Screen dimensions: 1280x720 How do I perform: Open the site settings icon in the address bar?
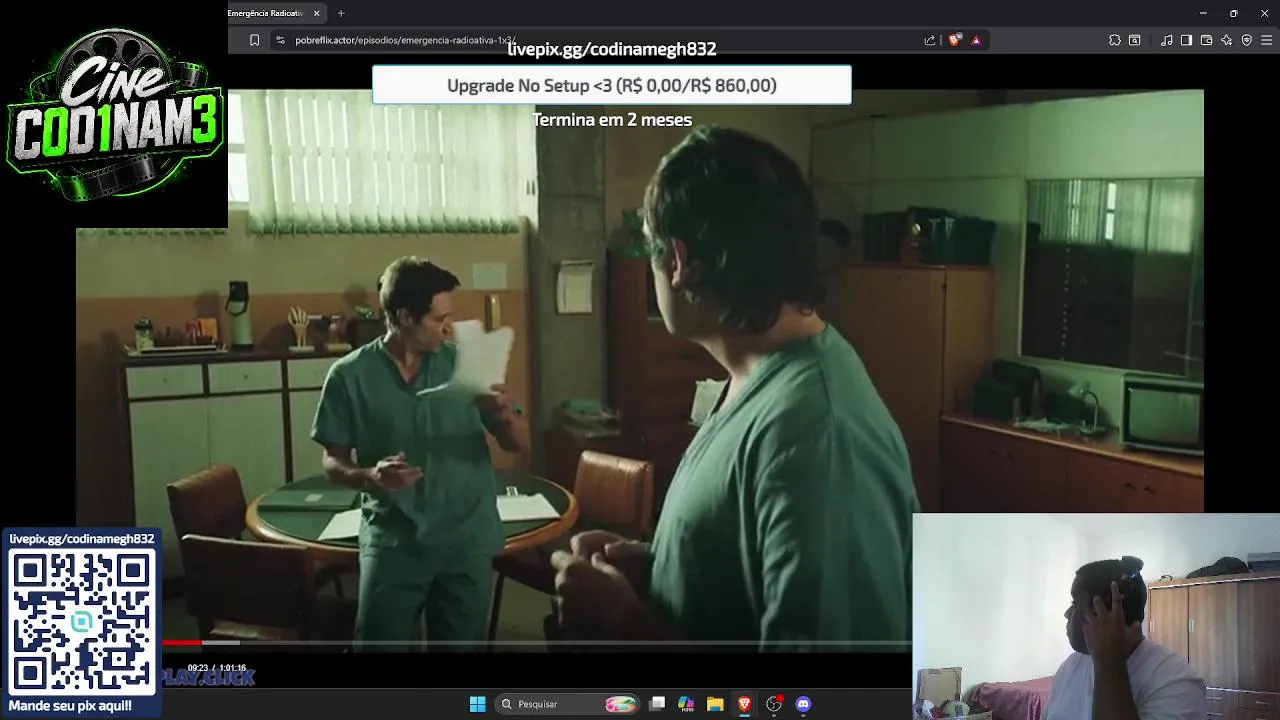(281, 40)
